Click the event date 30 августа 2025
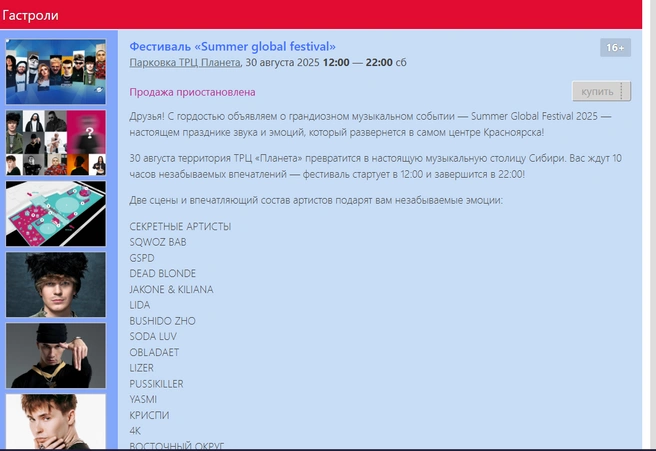 coord(282,63)
